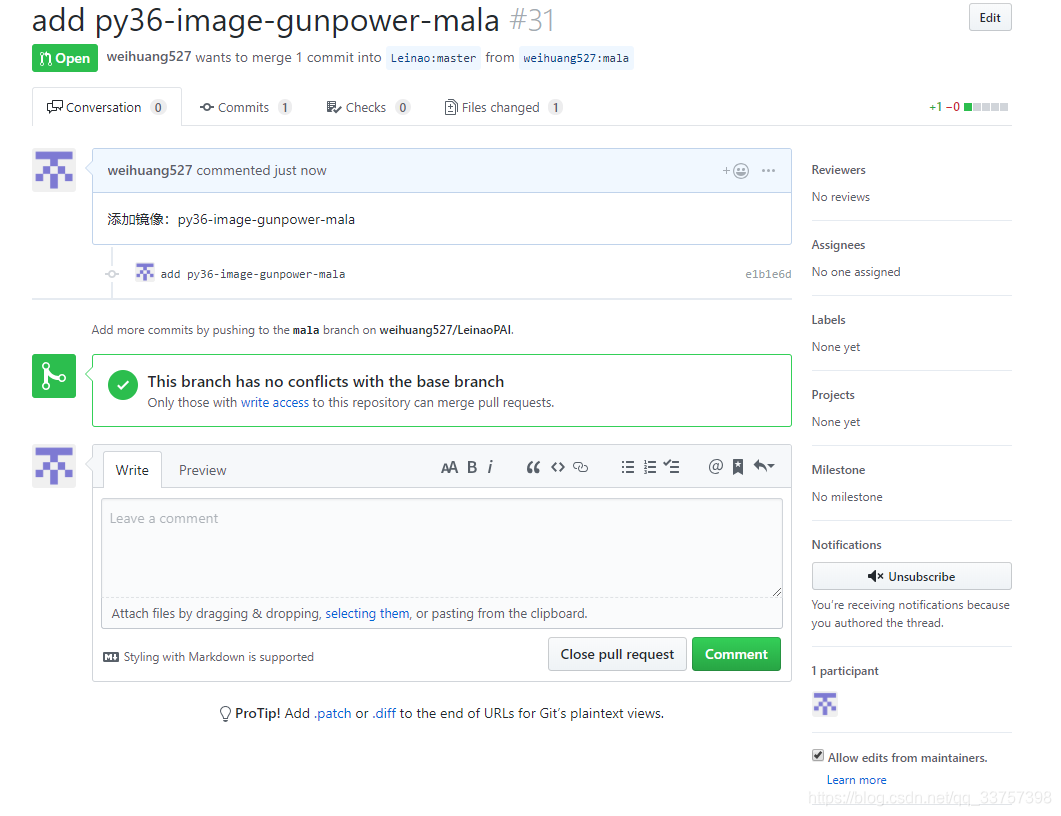Switch to the Conversation tab
This screenshot has height=816, width=1061.
pyautogui.click(x=106, y=107)
